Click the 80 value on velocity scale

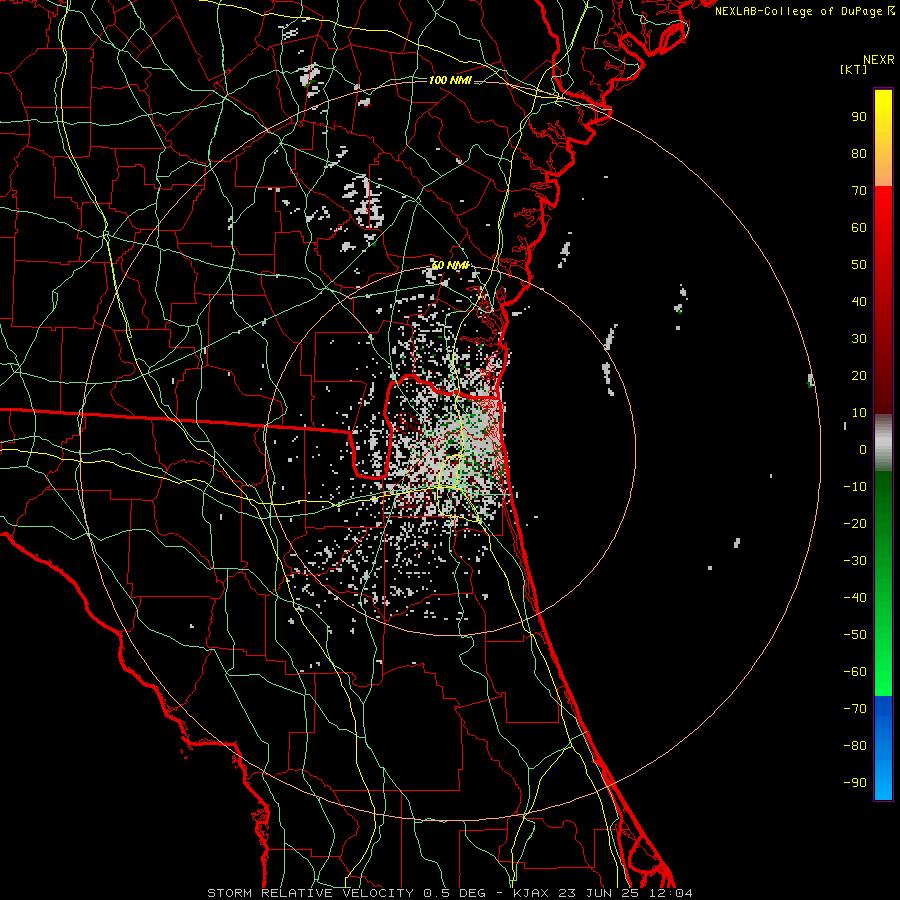pyautogui.click(x=859, y=154)
